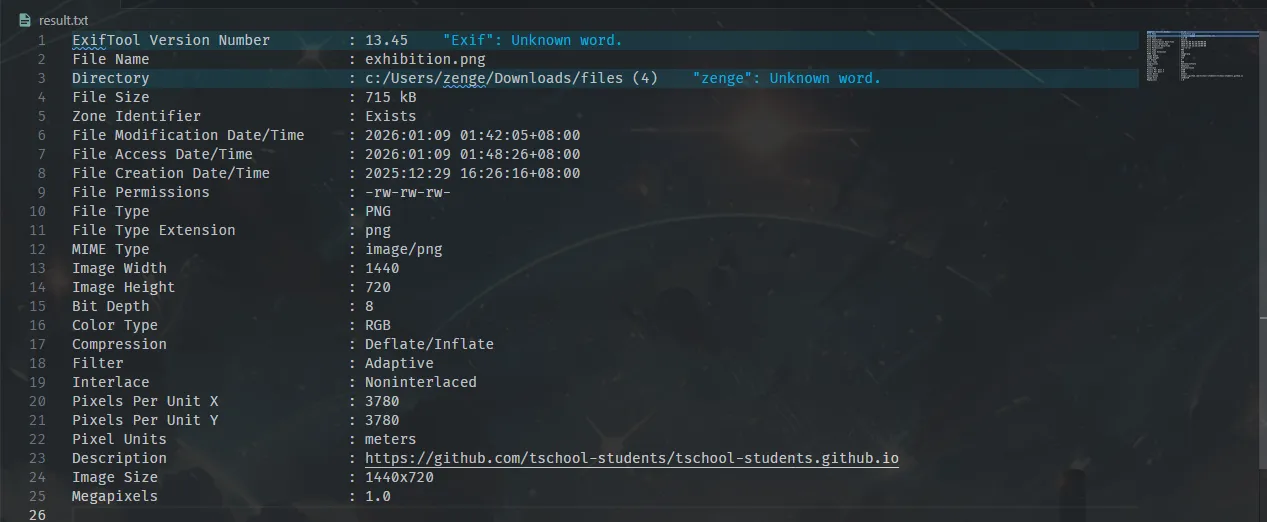Click the "Pixels Per Unit X" label

coord(145,401)
